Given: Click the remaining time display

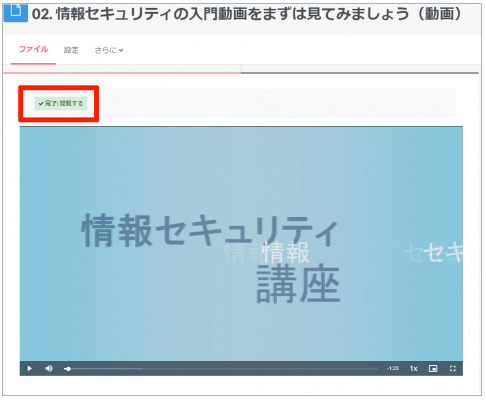Looking at the screenshot, I should click(x=393, y=368).
